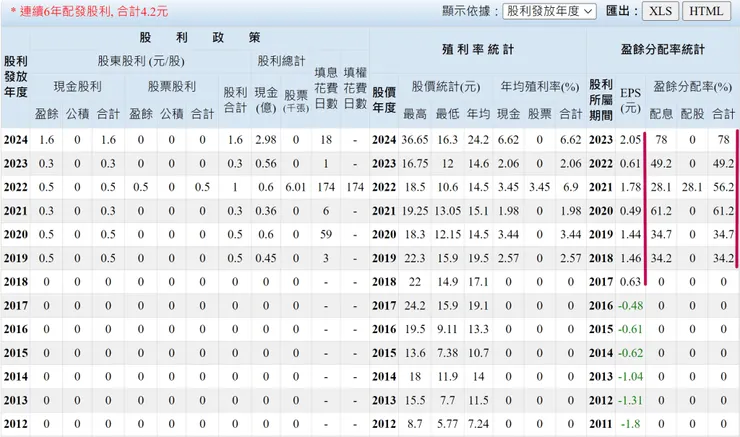The width and height of the screenshot is (740, 437).
Task: Click the 盈餘分配率(%) header
Action: click(x=692, y=86)
